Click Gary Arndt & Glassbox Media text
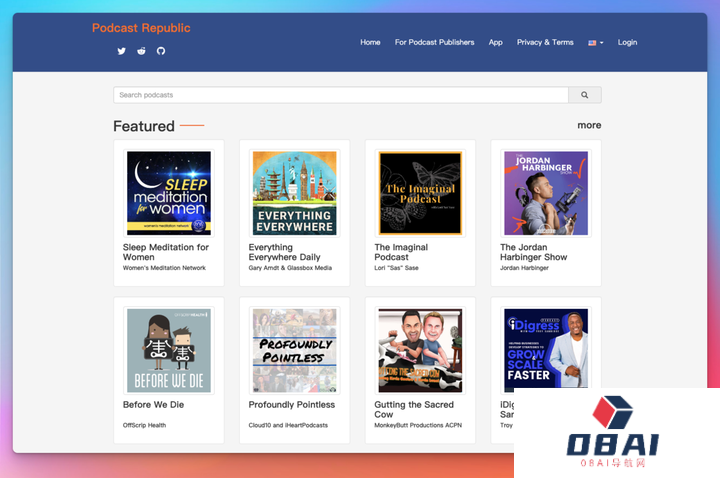720x478 pixels. coord(290,268)
